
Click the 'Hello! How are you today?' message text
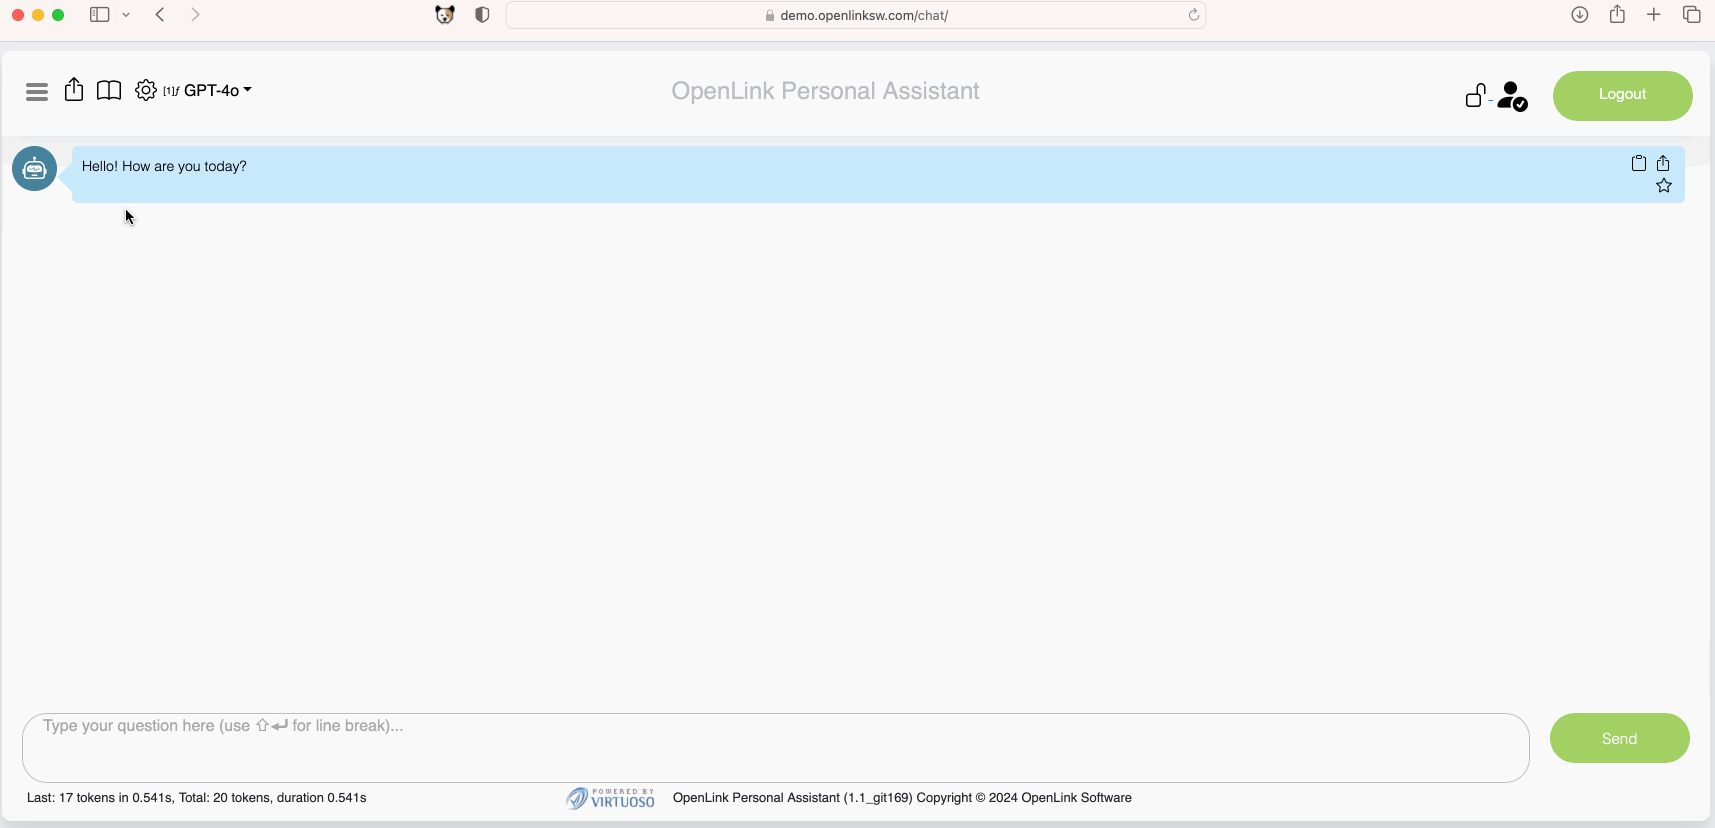pyautogui.click(x=164, y=166)
